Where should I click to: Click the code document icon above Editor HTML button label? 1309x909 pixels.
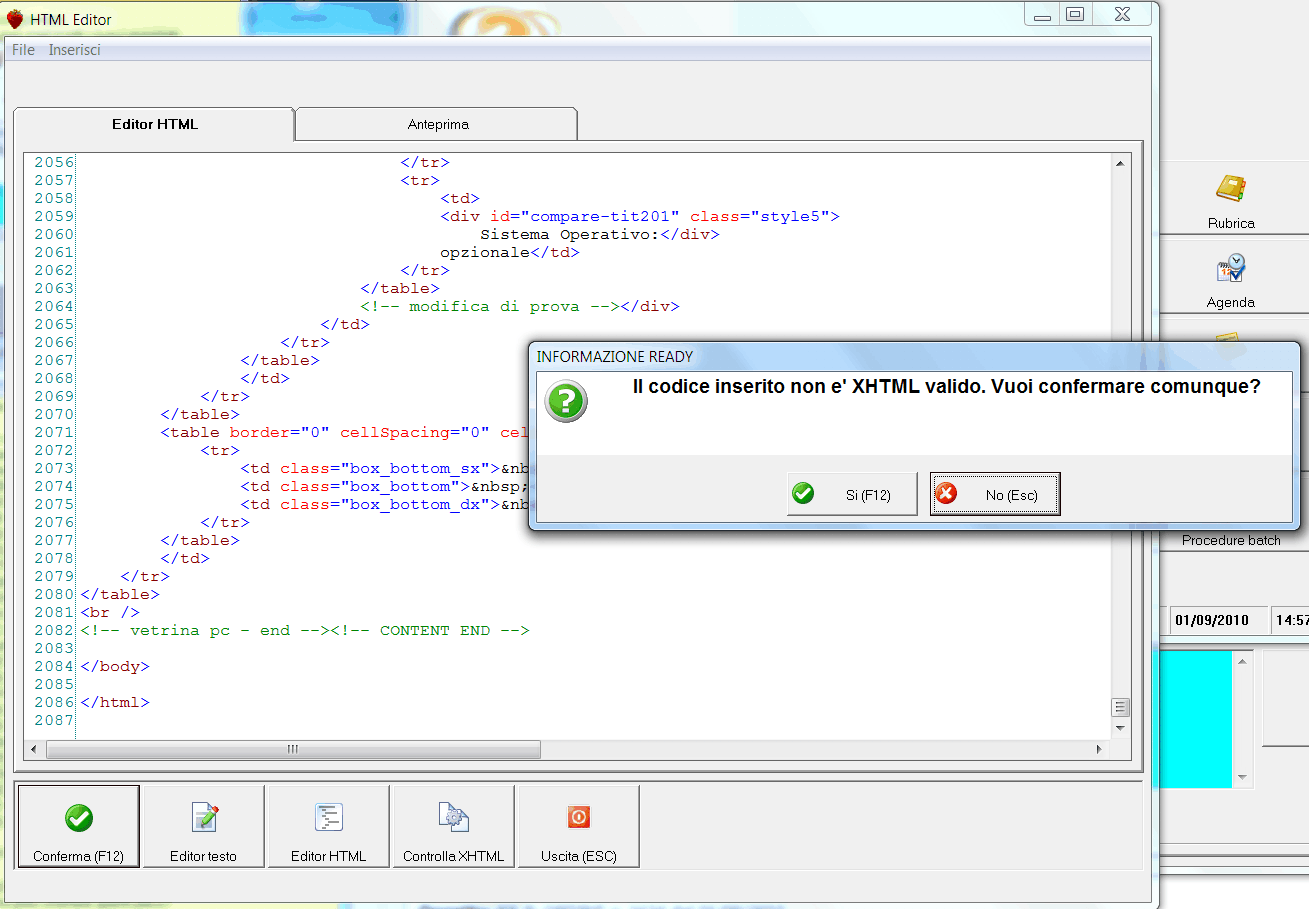pos(328,817)
